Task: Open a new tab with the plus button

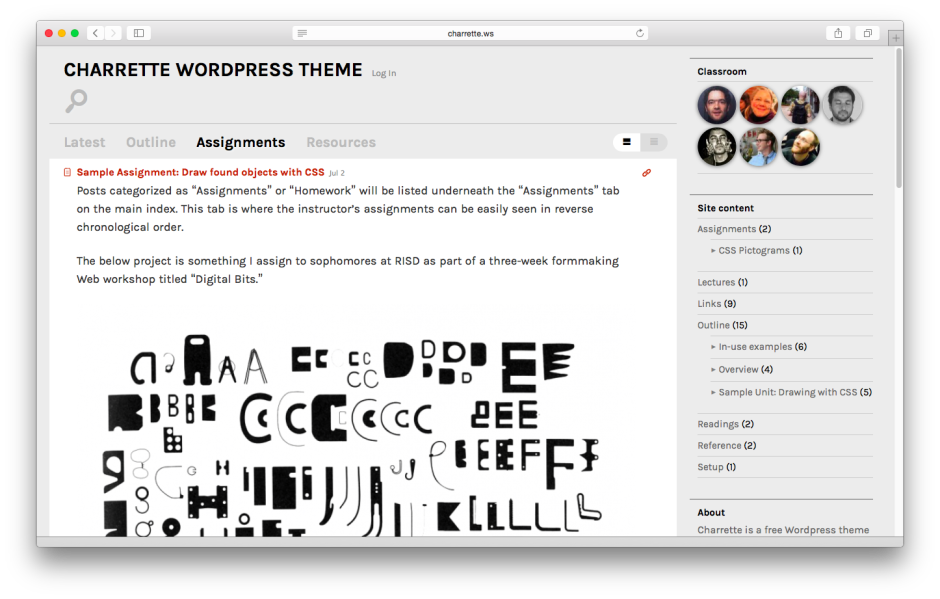Action: tap(896, 38)
